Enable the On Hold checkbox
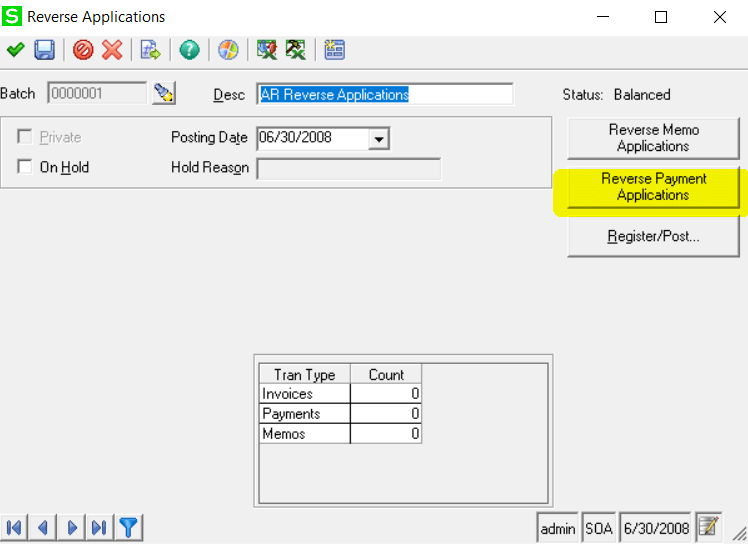 [x=25, y=167]
